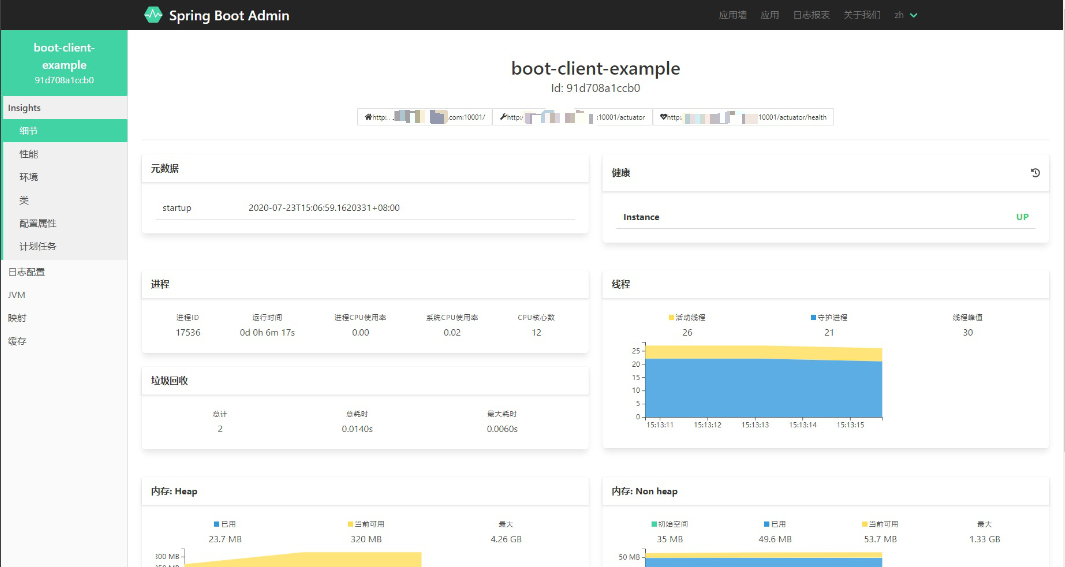Click the non-heap used value 49.6 MB
The height and width of the screenshot is (567, 1065).
775,539
